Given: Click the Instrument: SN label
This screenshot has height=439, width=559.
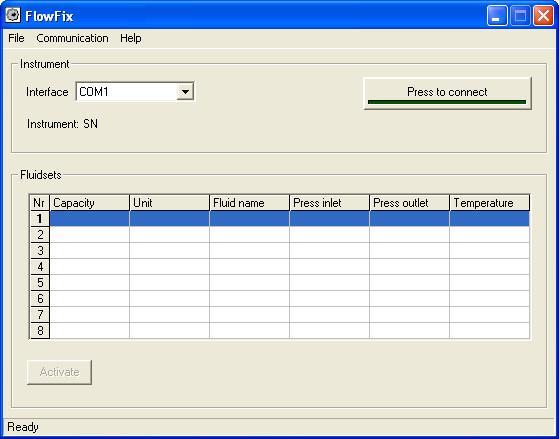Looking at the screenshot, I should pos(62,124).
